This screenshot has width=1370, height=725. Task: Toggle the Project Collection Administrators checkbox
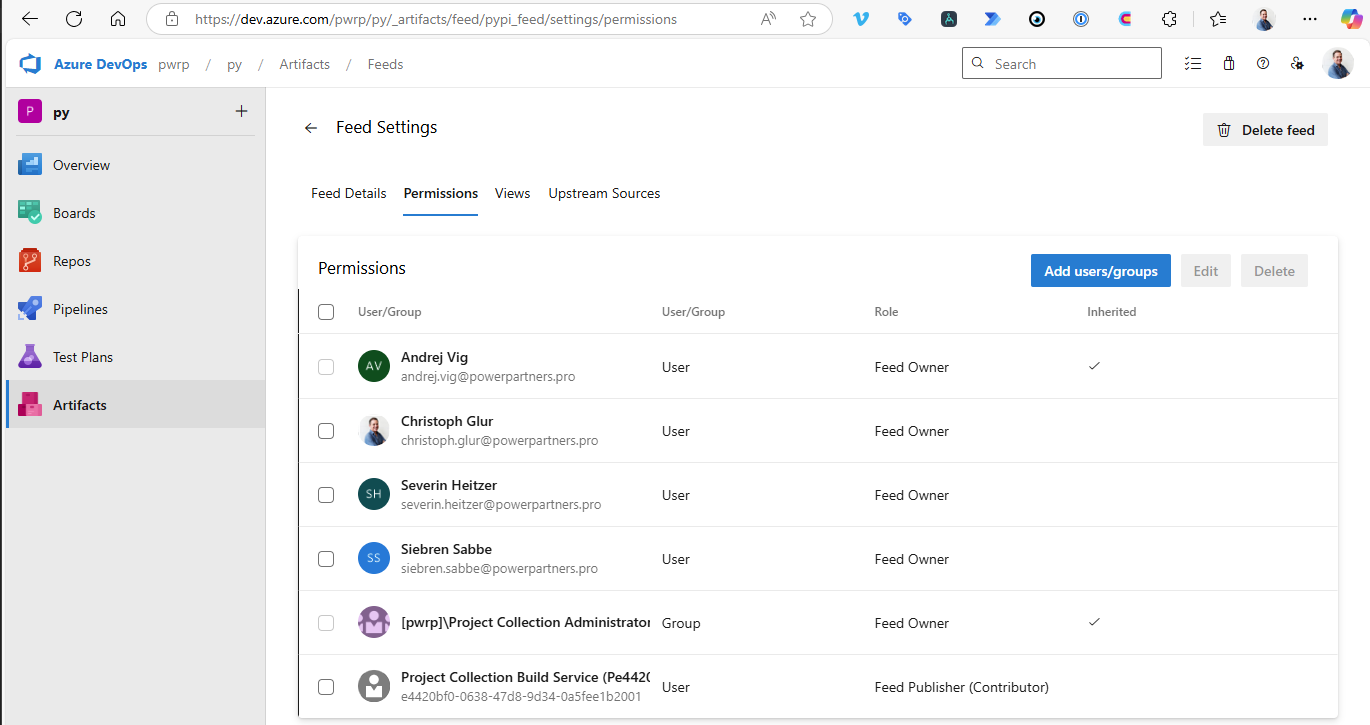pos(326,623)
